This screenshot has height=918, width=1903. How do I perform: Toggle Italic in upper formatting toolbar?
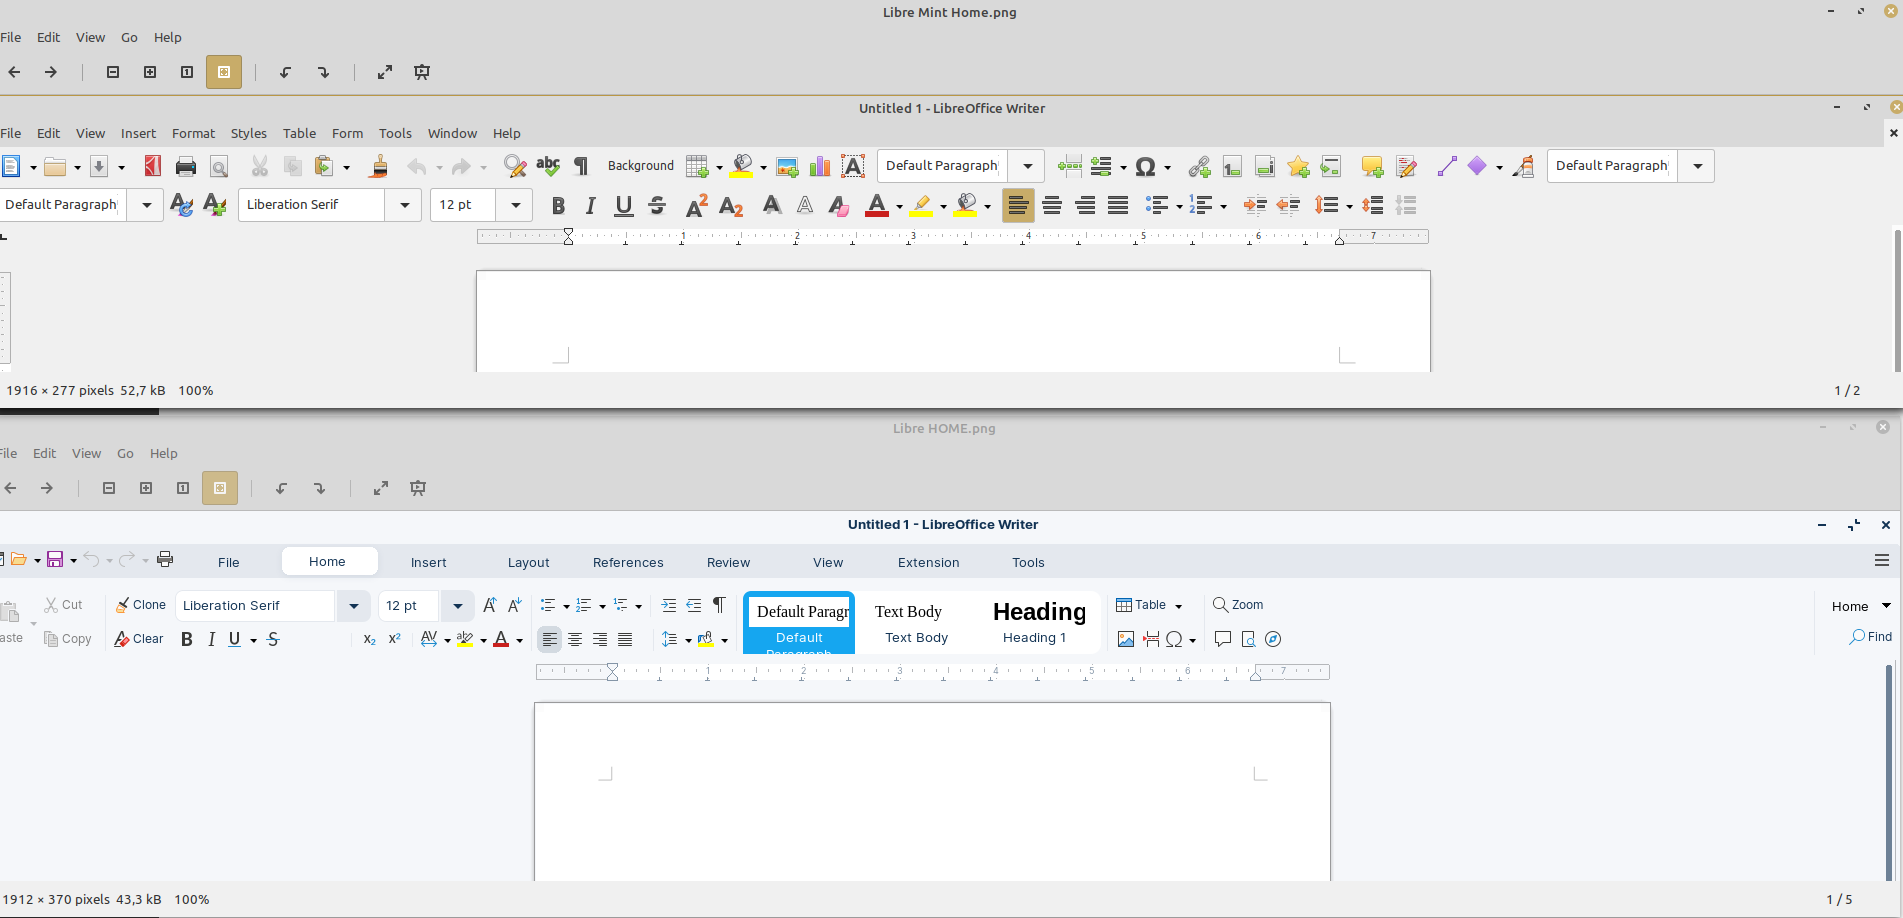[x=591, y=205]
